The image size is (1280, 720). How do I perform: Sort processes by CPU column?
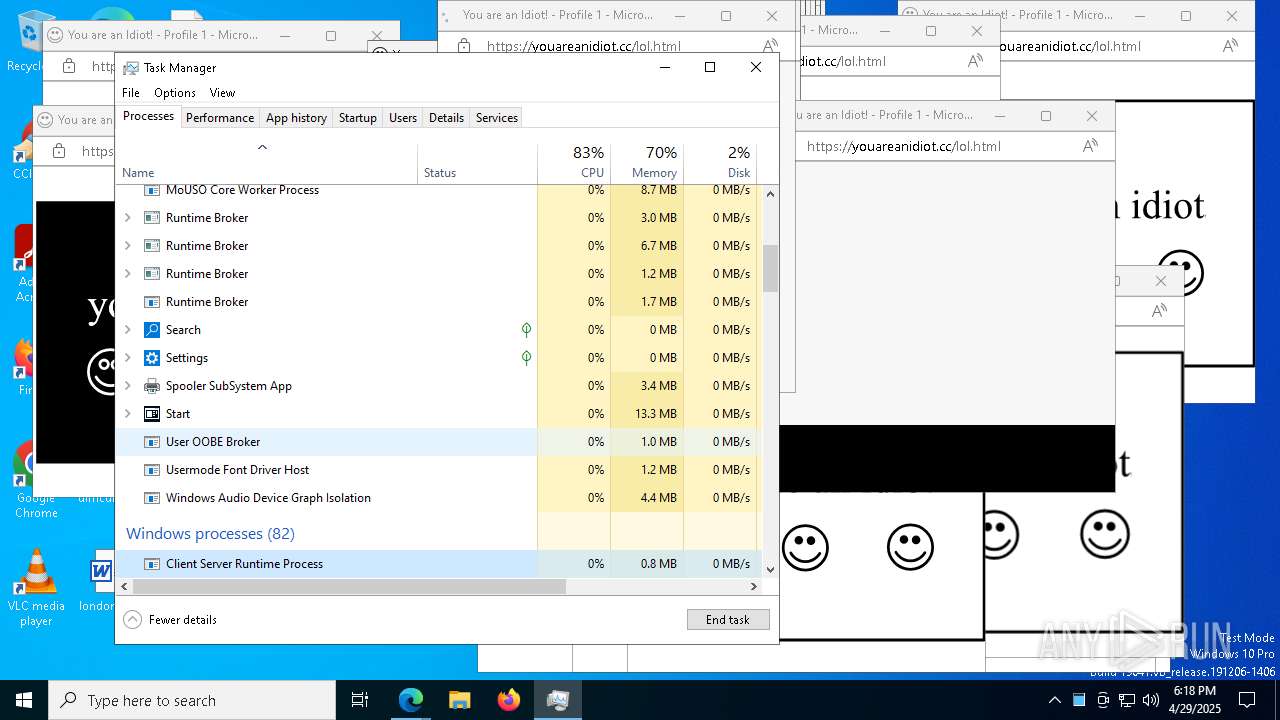(574, 163)
